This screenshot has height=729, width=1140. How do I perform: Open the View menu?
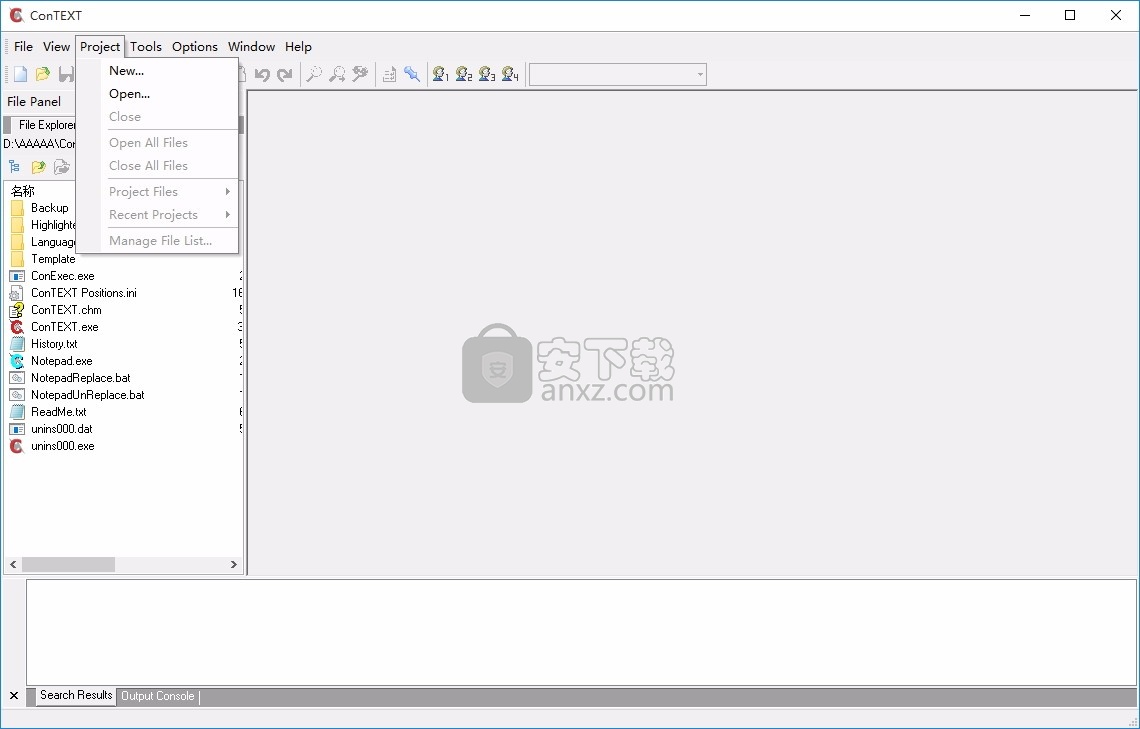[x=56, y=47]
